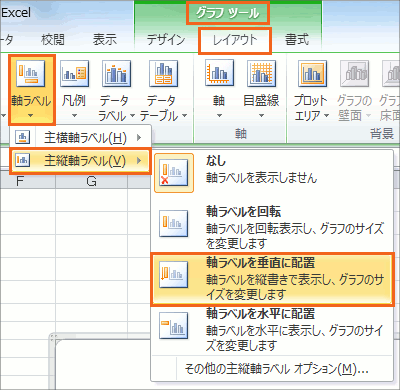
Task: Click the 軸ラベルを垂直に配置 icon
Action: tap(173, 274)
